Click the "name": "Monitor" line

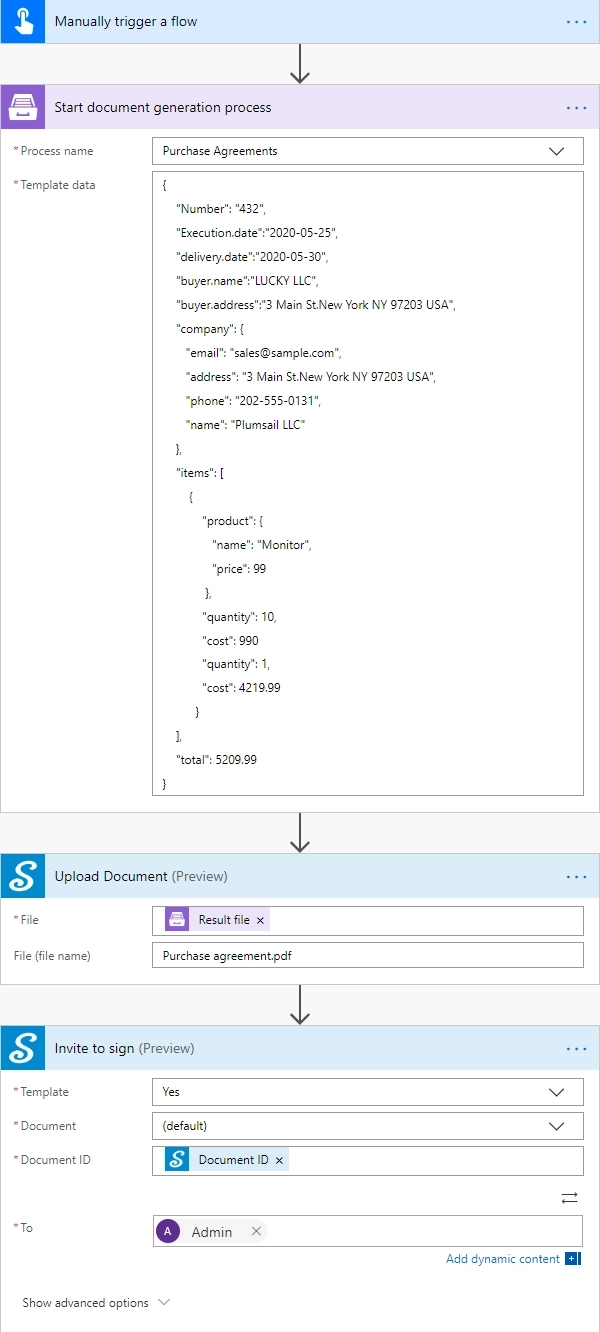pos(263,544)
